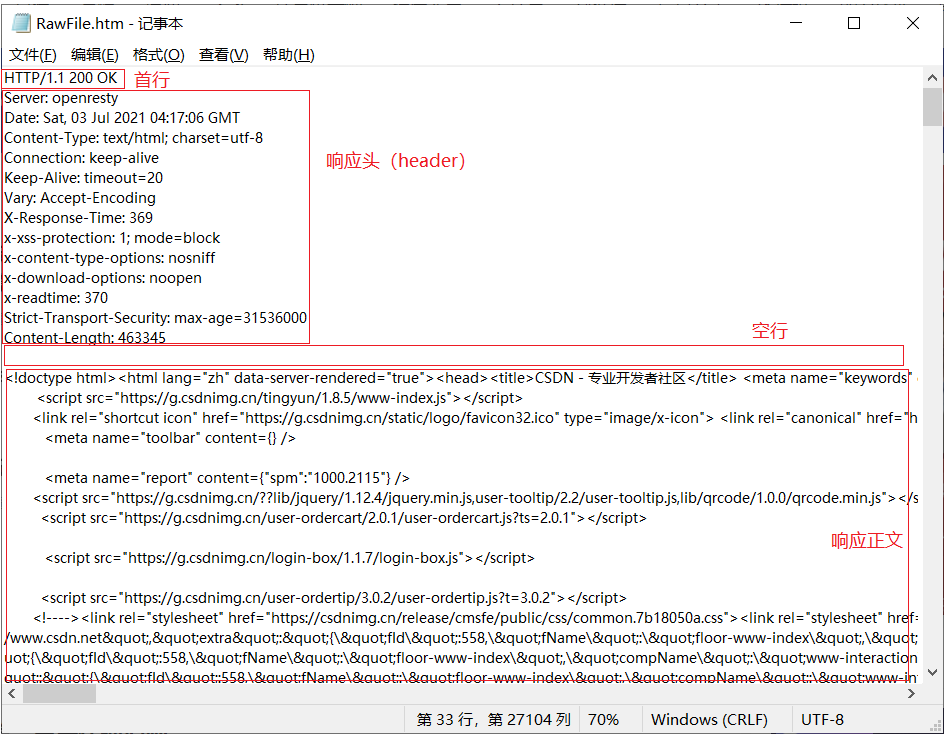
Task: Close the RawFile.htm Notepad window
Action: pos(912,23)
